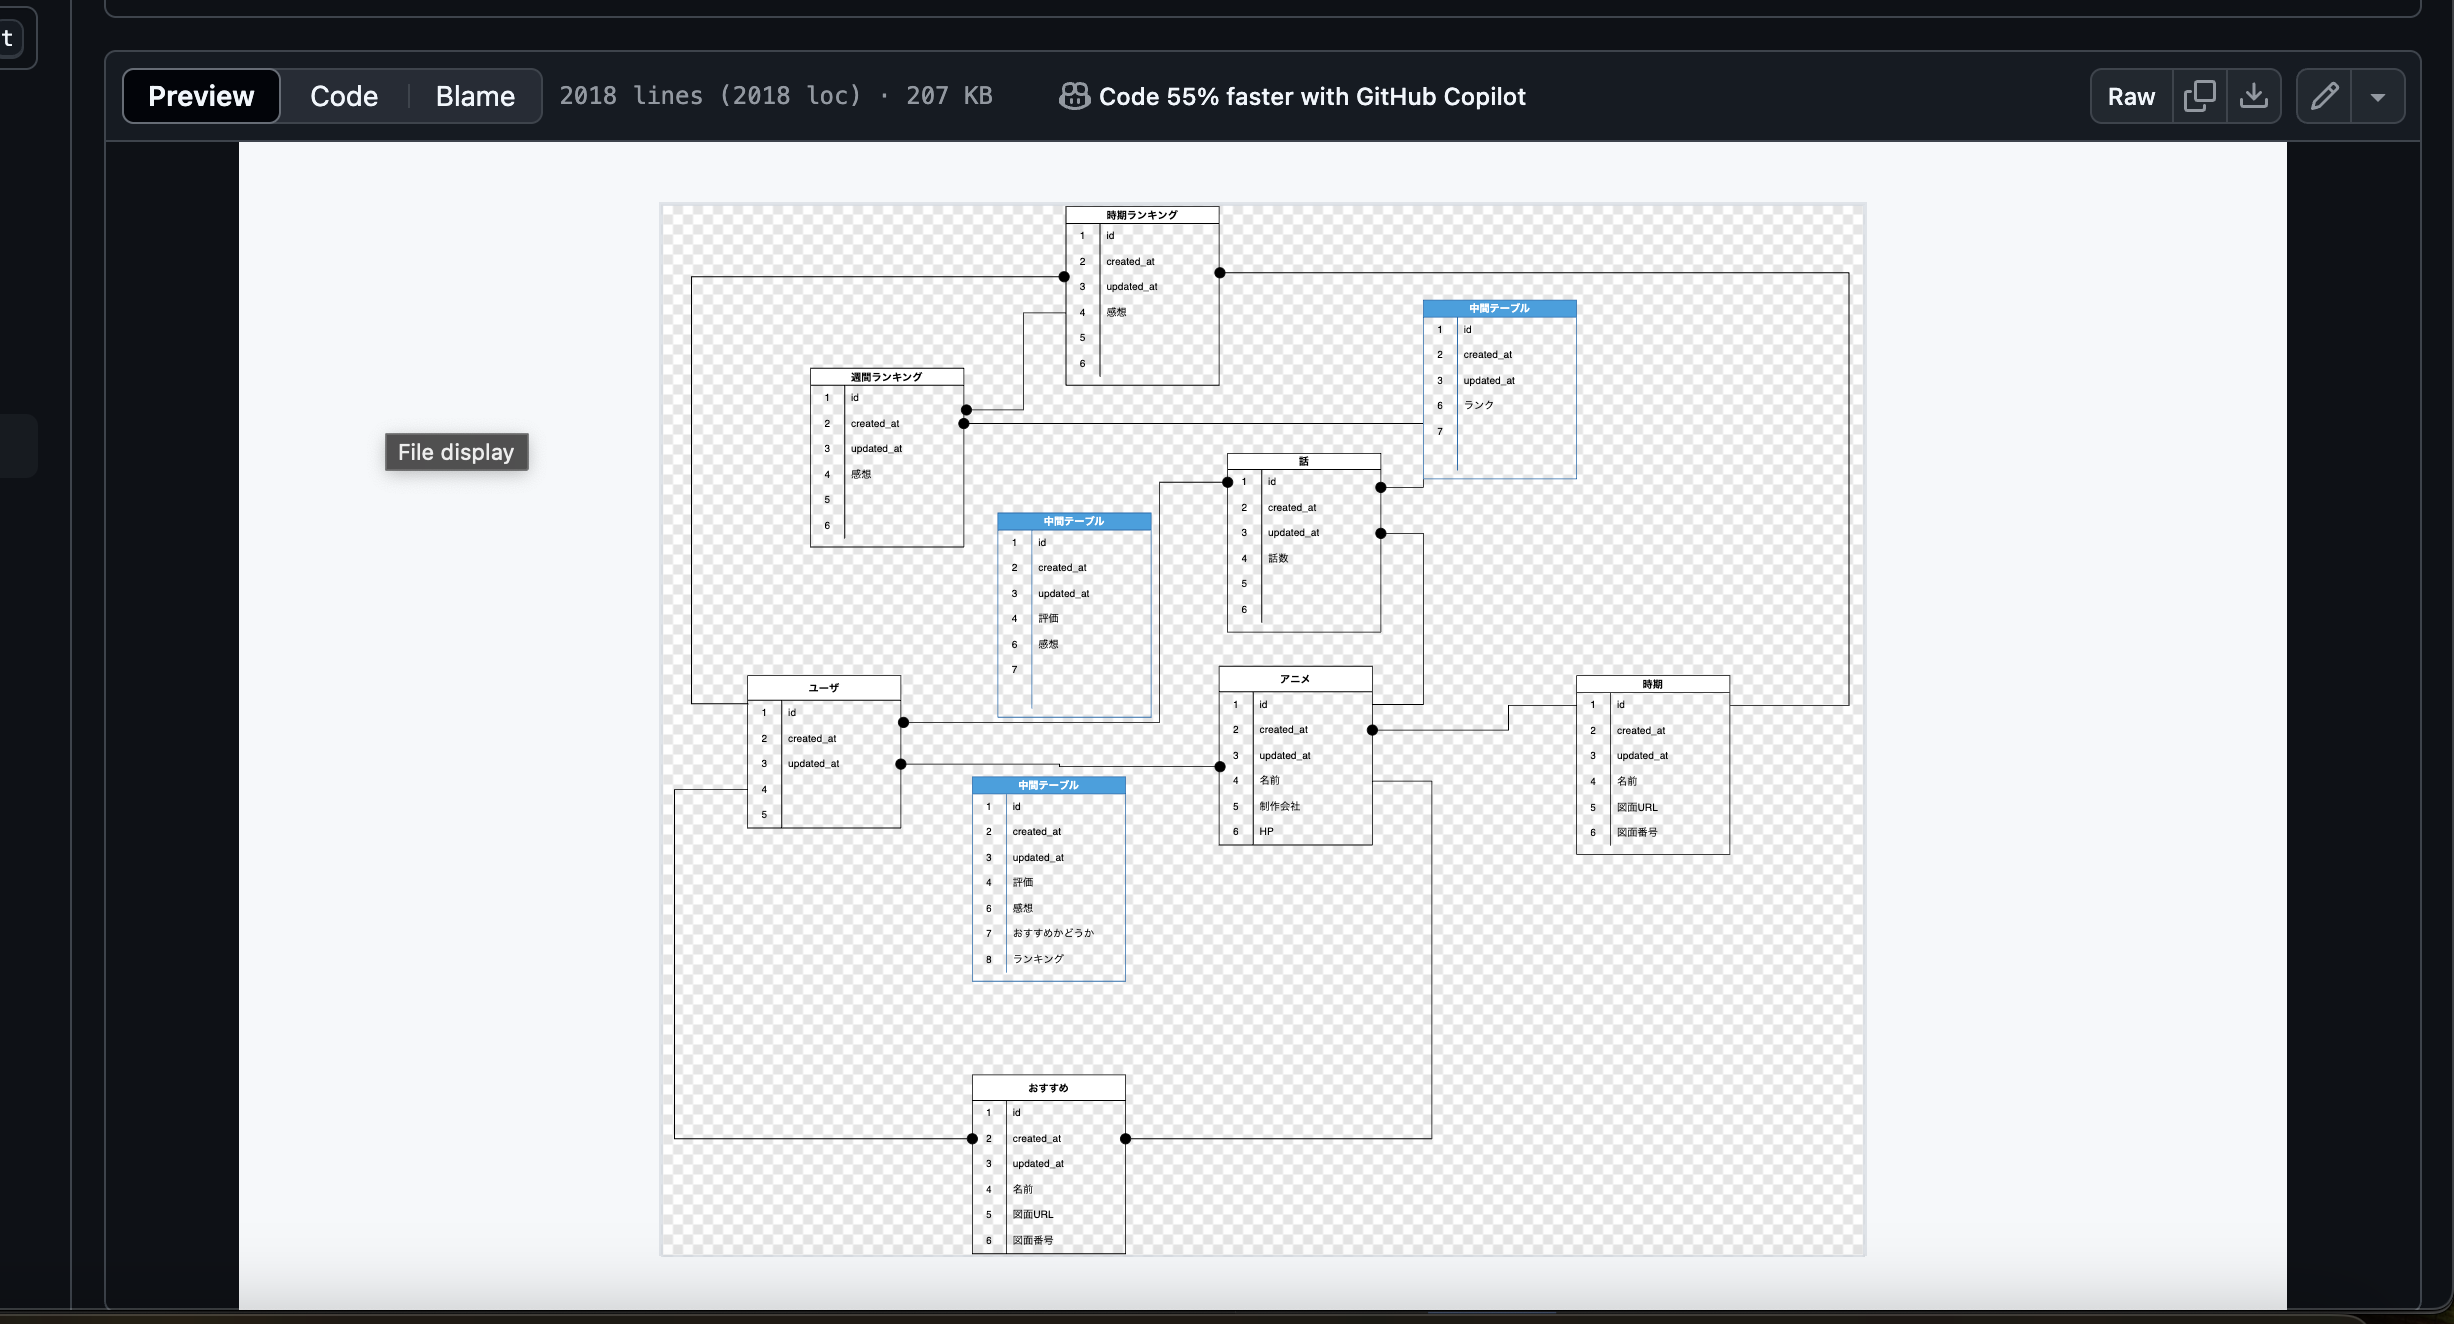Copy raw file contents icon

2199,96
